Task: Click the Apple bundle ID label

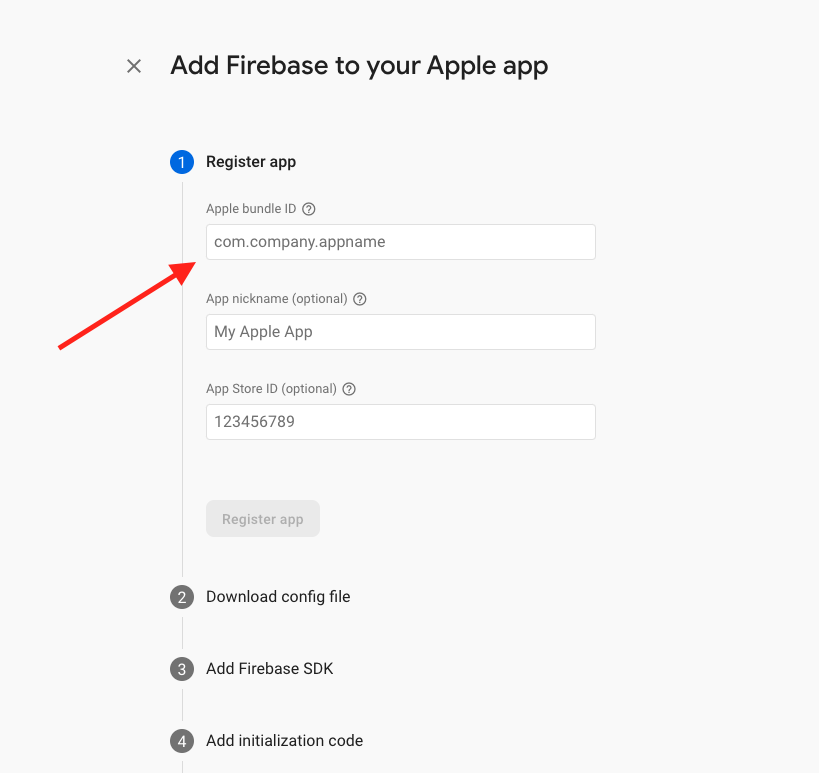Action: [x=251, y=209]
